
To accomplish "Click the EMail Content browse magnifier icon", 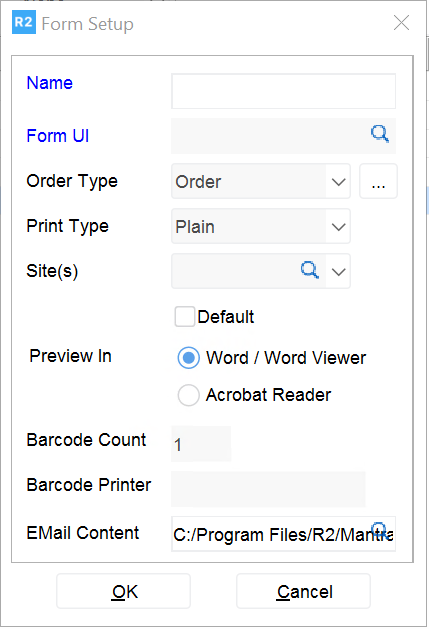I will (x=381, y=530).
